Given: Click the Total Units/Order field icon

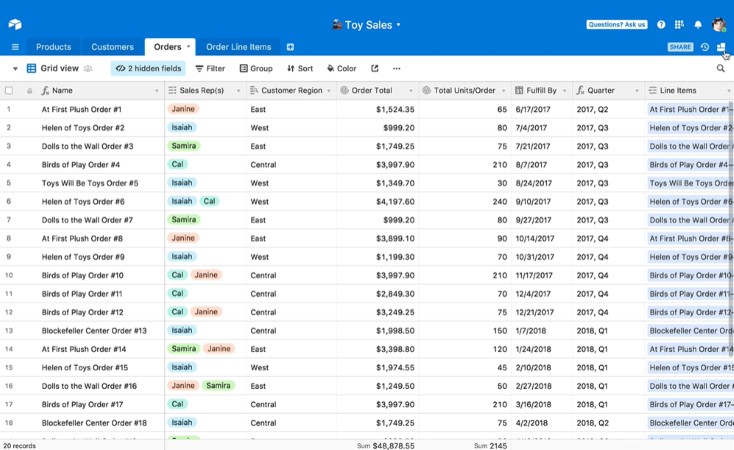Looking at the screenshot, I should tap(426, 90).
